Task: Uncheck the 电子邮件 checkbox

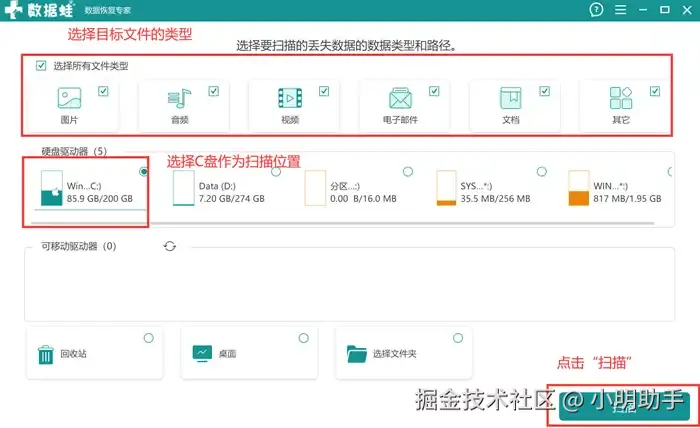Action: pos(434,91)
